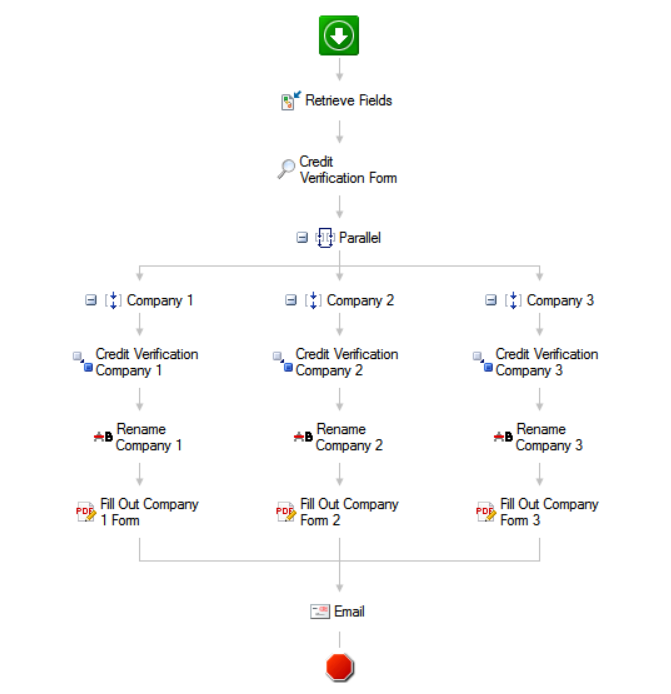Select the Credit Verification Form magnifier icon
671x694 pixels.
pyautogui.click(x=286, y=169)
